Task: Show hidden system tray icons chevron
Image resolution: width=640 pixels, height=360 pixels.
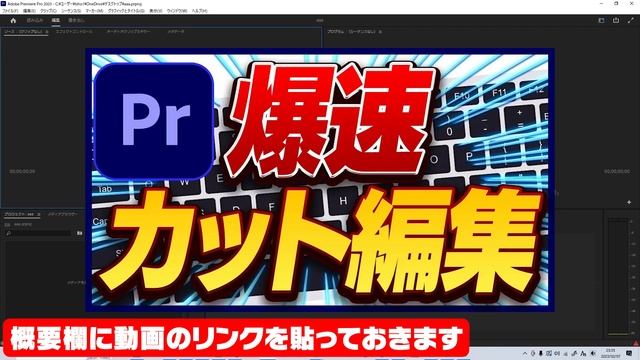Action: point(525,353)
